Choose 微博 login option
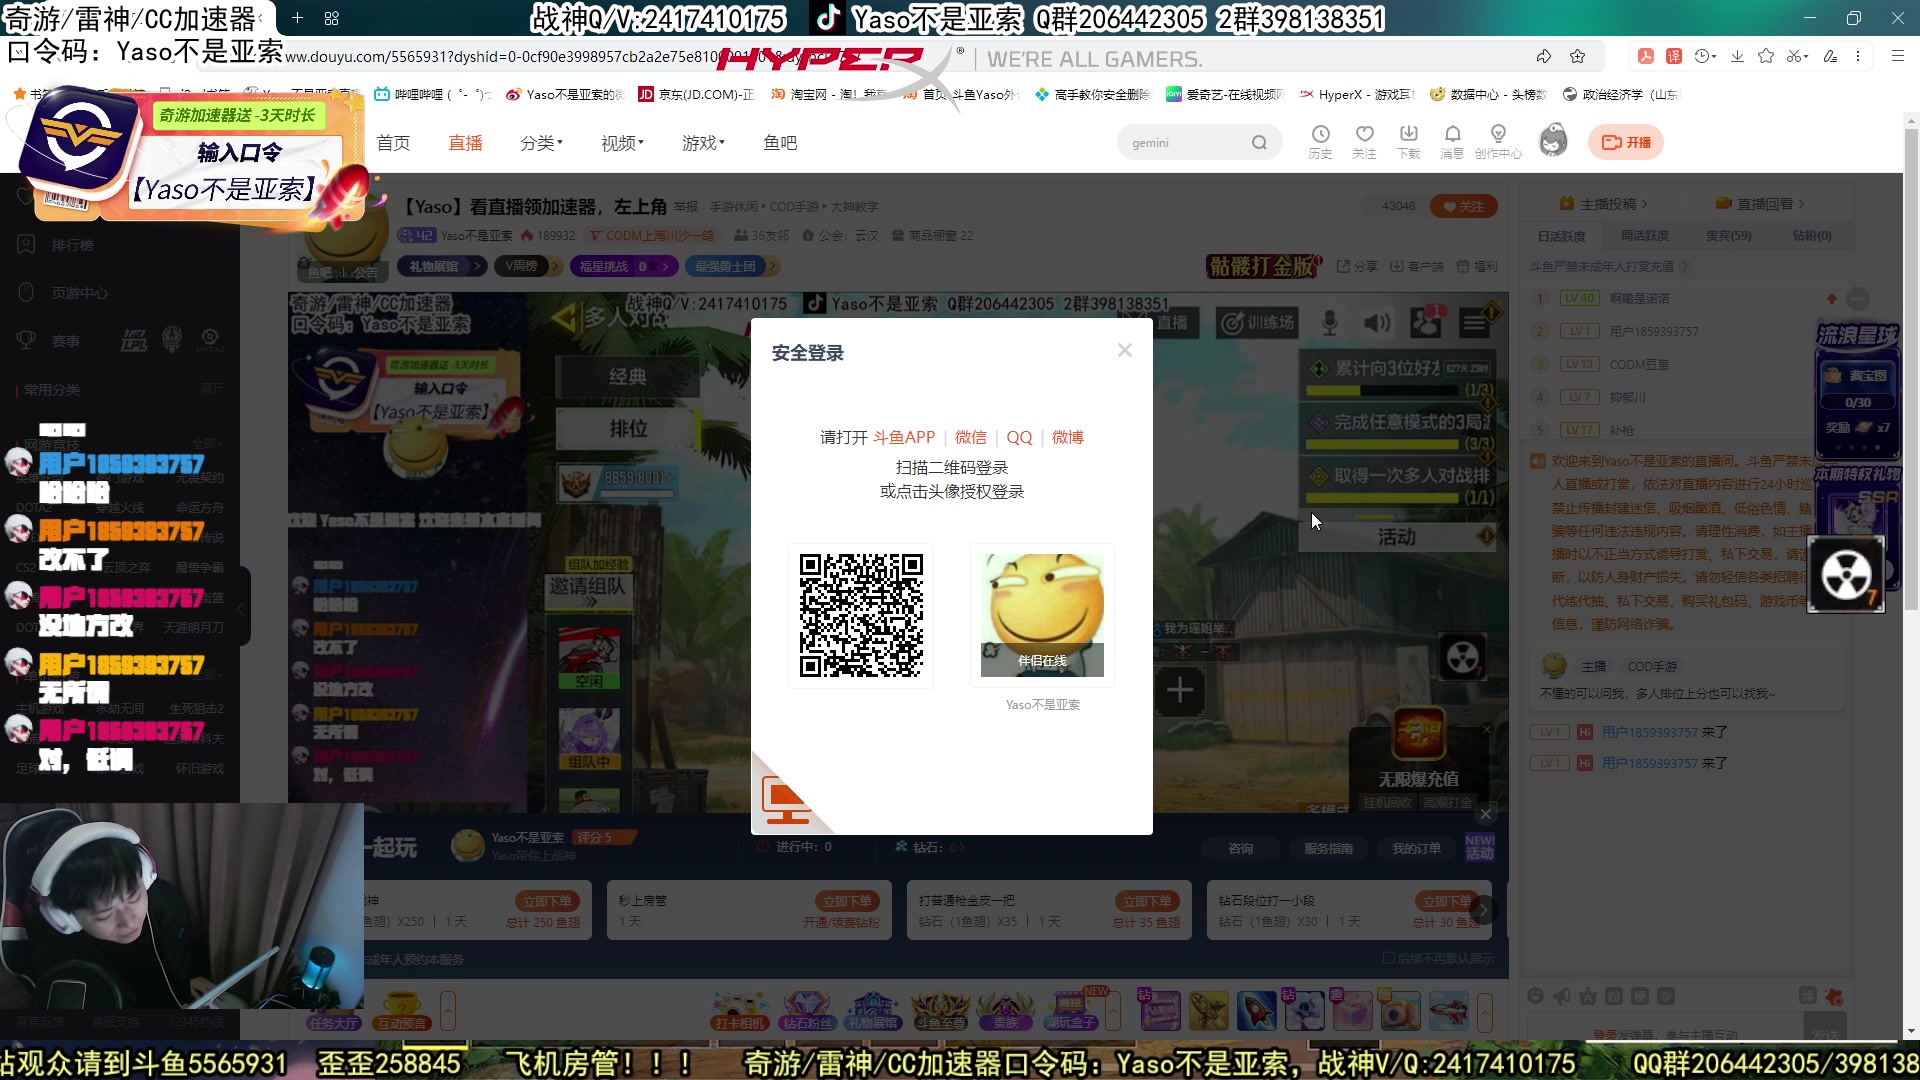Screen dimensions: 1920x1080 pyautogui.click(x=1067, y=437)
